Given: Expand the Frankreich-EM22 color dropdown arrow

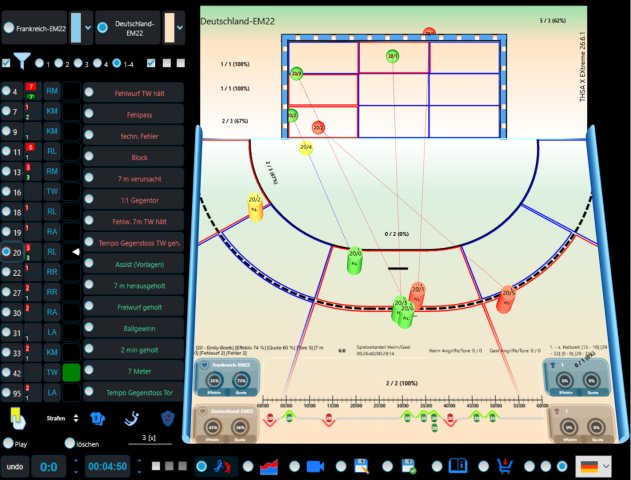Looking at the screenshot, I should coord(88,28).
